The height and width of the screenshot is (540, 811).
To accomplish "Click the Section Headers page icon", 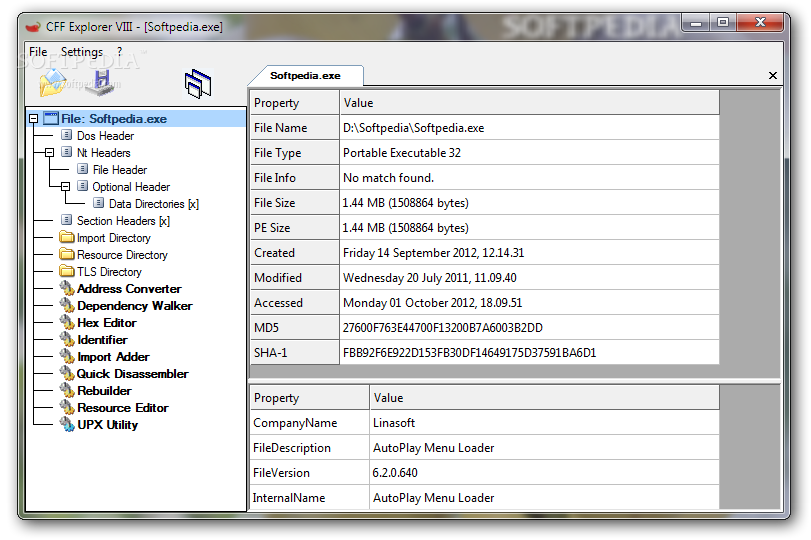I will [66, 220].
